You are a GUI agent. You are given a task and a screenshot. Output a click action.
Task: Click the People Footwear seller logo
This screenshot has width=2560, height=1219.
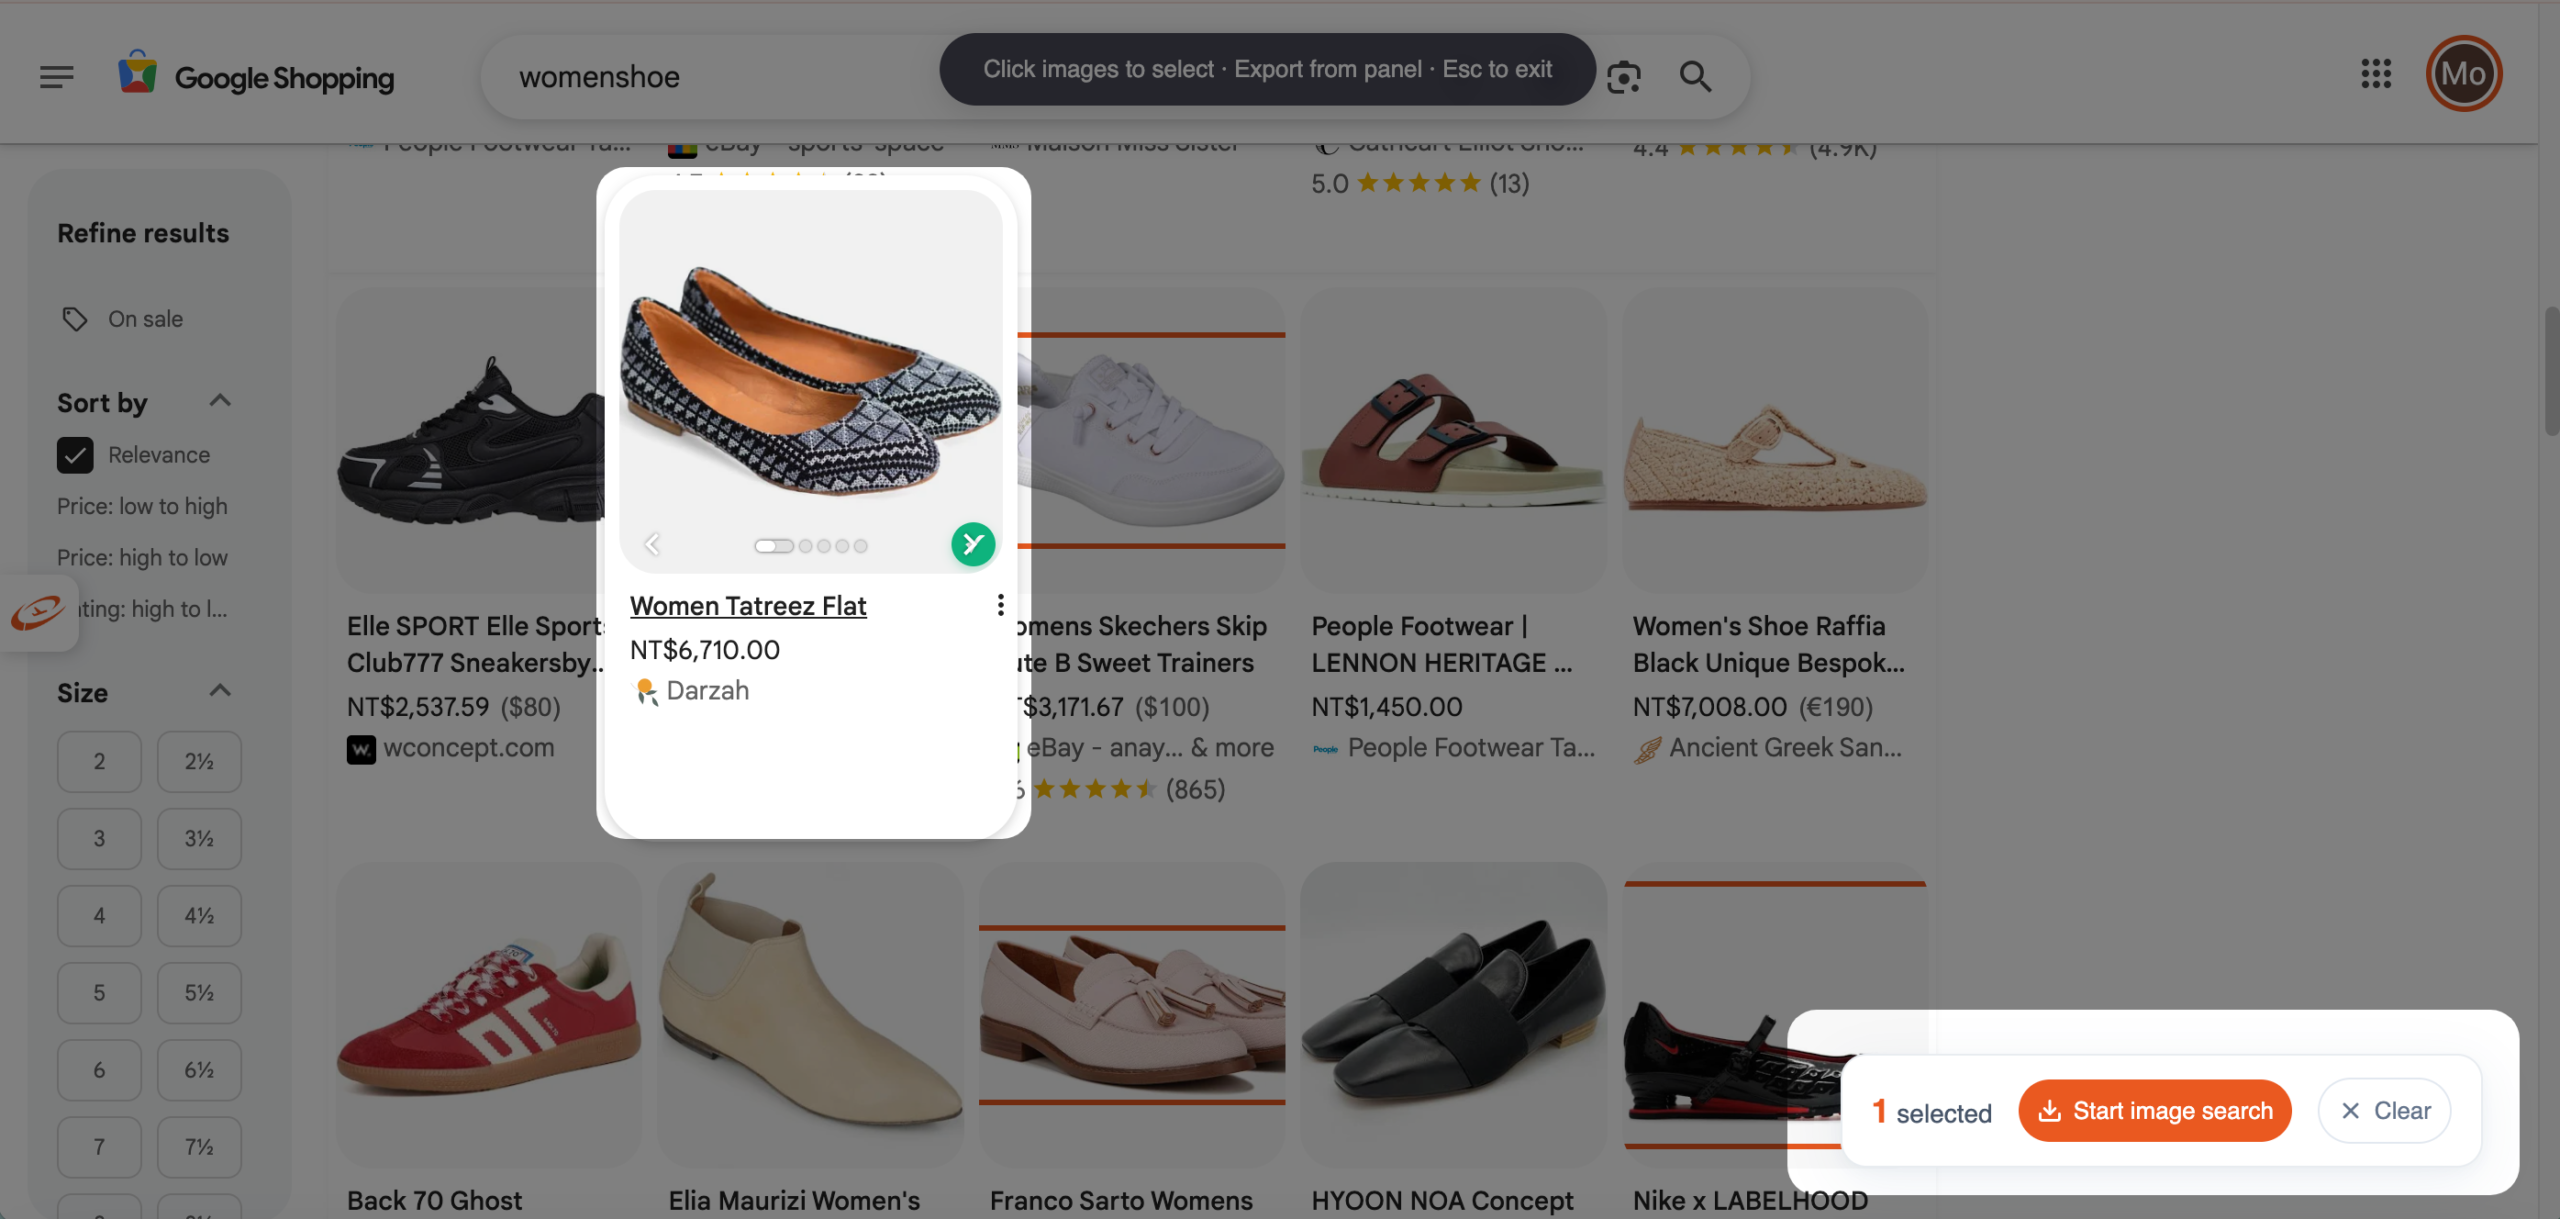(1325, 749)
